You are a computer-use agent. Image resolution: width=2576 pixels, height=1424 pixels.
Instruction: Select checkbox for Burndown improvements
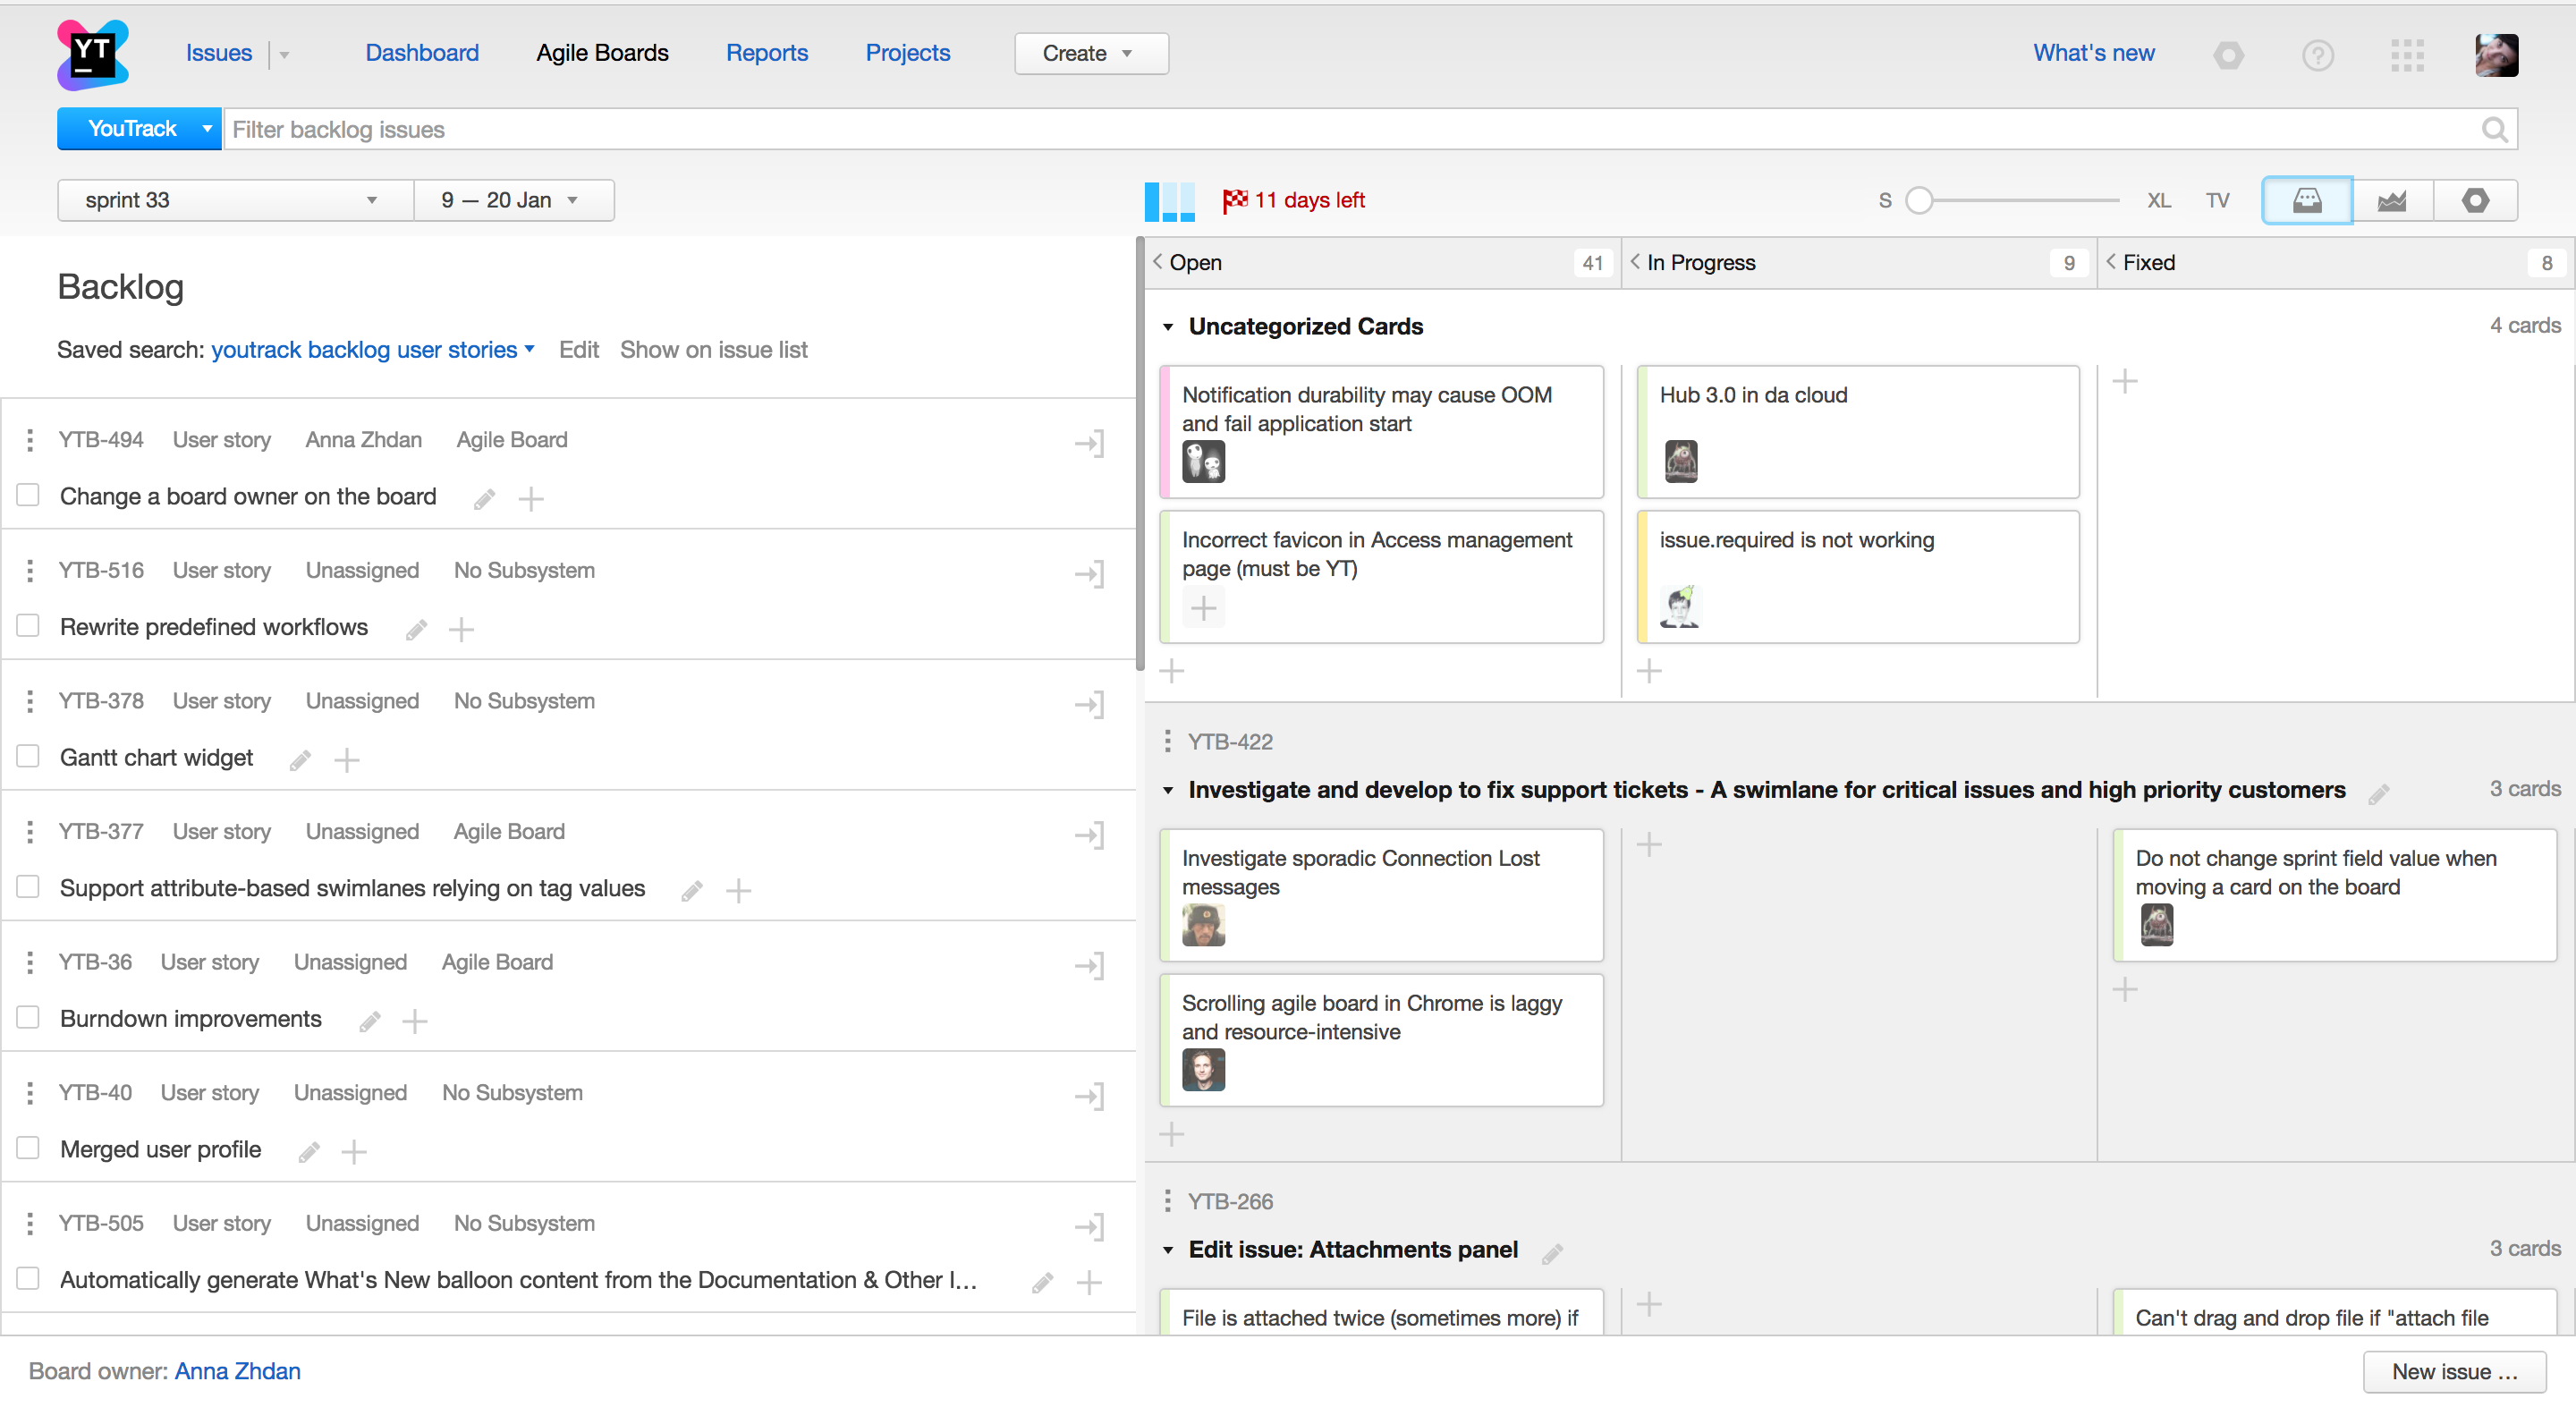(x=28, y=1018)
